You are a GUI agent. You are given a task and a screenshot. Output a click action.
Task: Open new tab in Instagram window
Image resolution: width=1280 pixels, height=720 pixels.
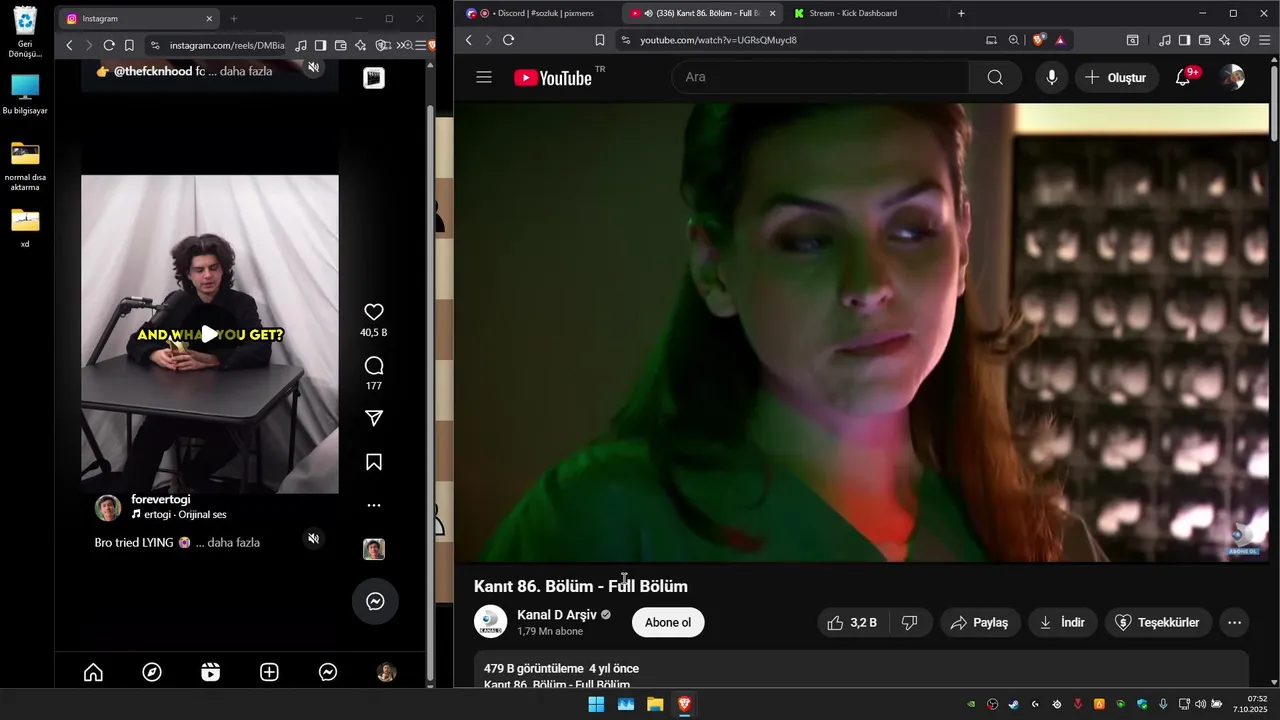pos(234,18)
